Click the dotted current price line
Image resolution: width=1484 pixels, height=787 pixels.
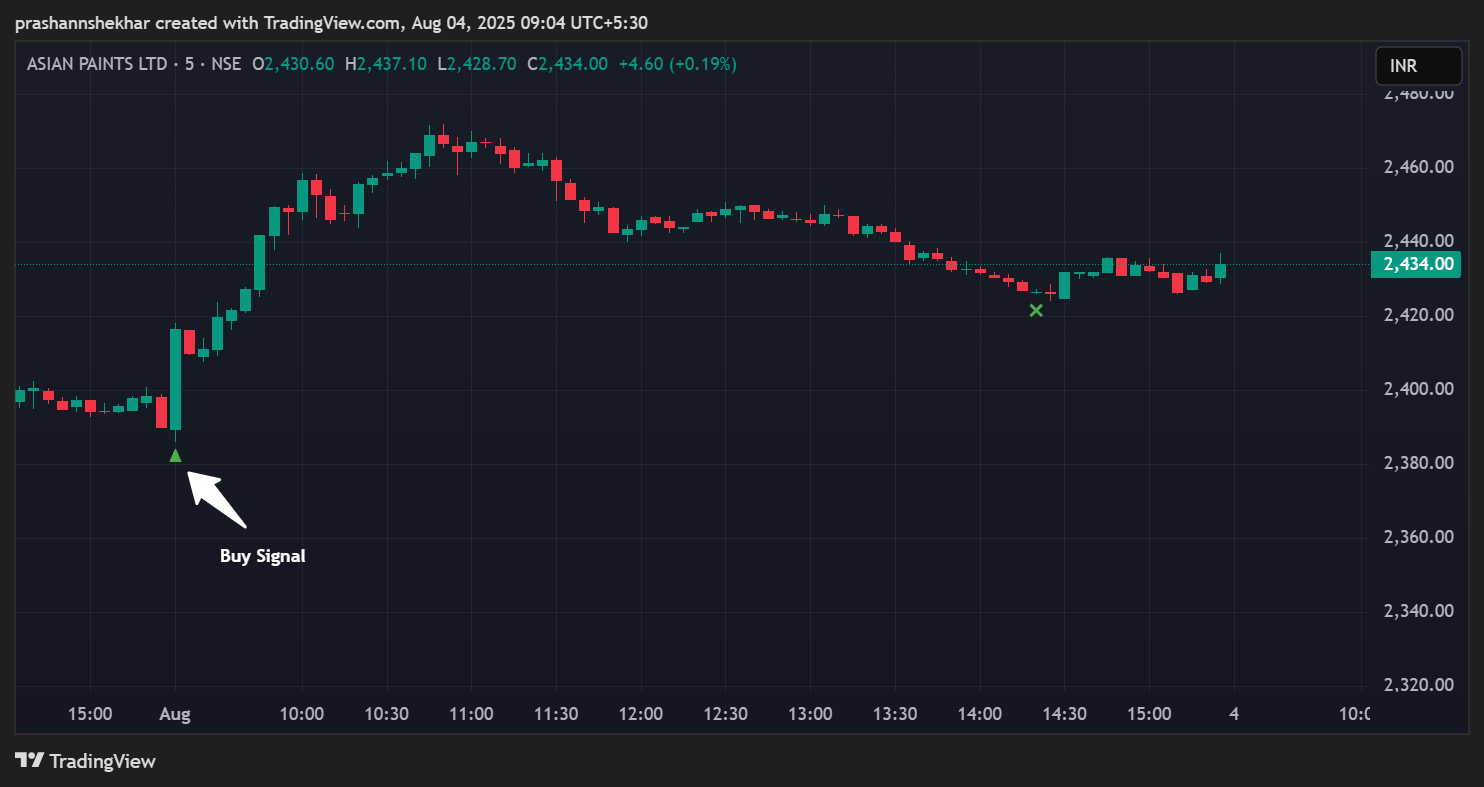point(700,265)
